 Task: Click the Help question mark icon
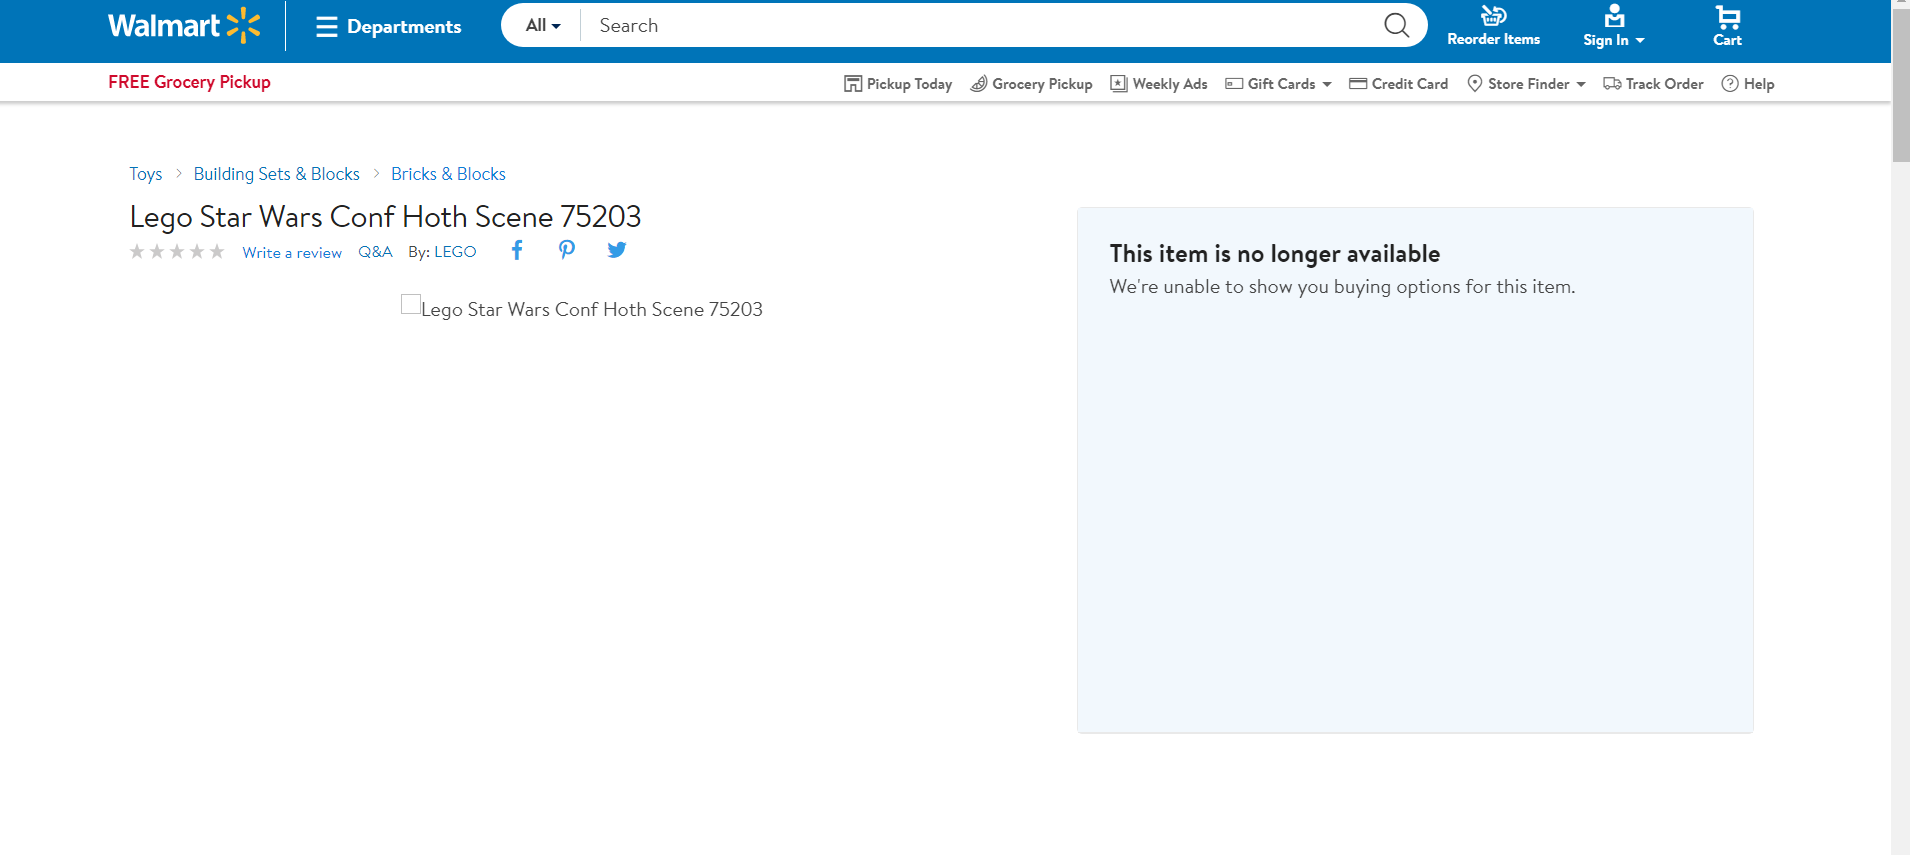1730,84
